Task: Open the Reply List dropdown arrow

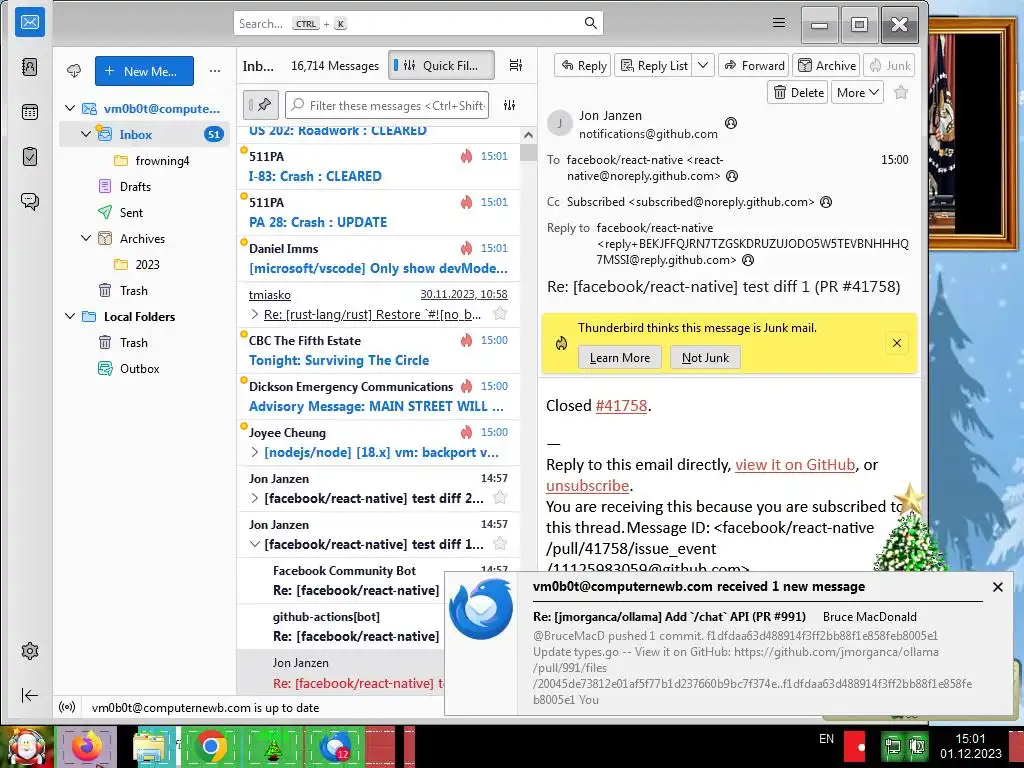Action: click(x=703, y=65)
